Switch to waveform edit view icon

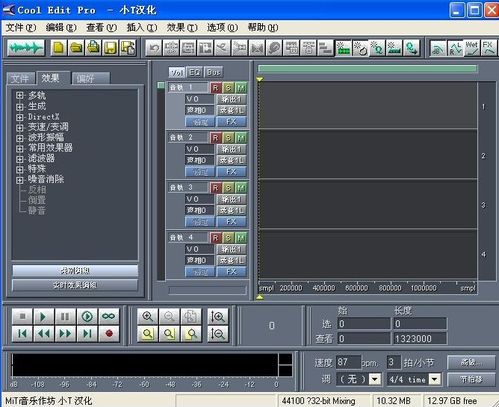(x=26, y=48)
